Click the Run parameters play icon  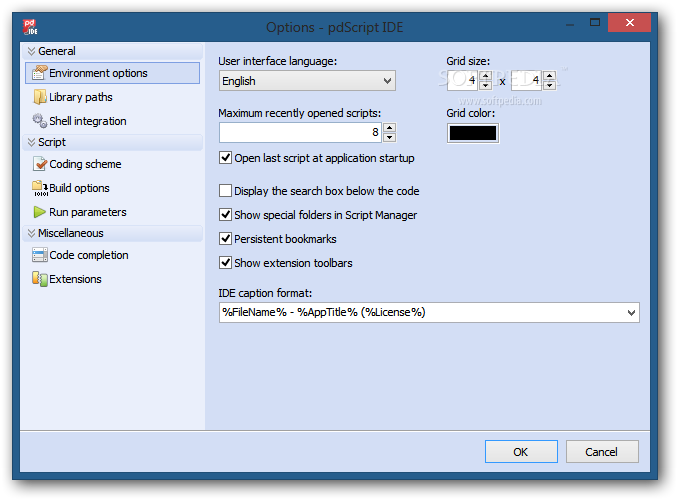39,212
